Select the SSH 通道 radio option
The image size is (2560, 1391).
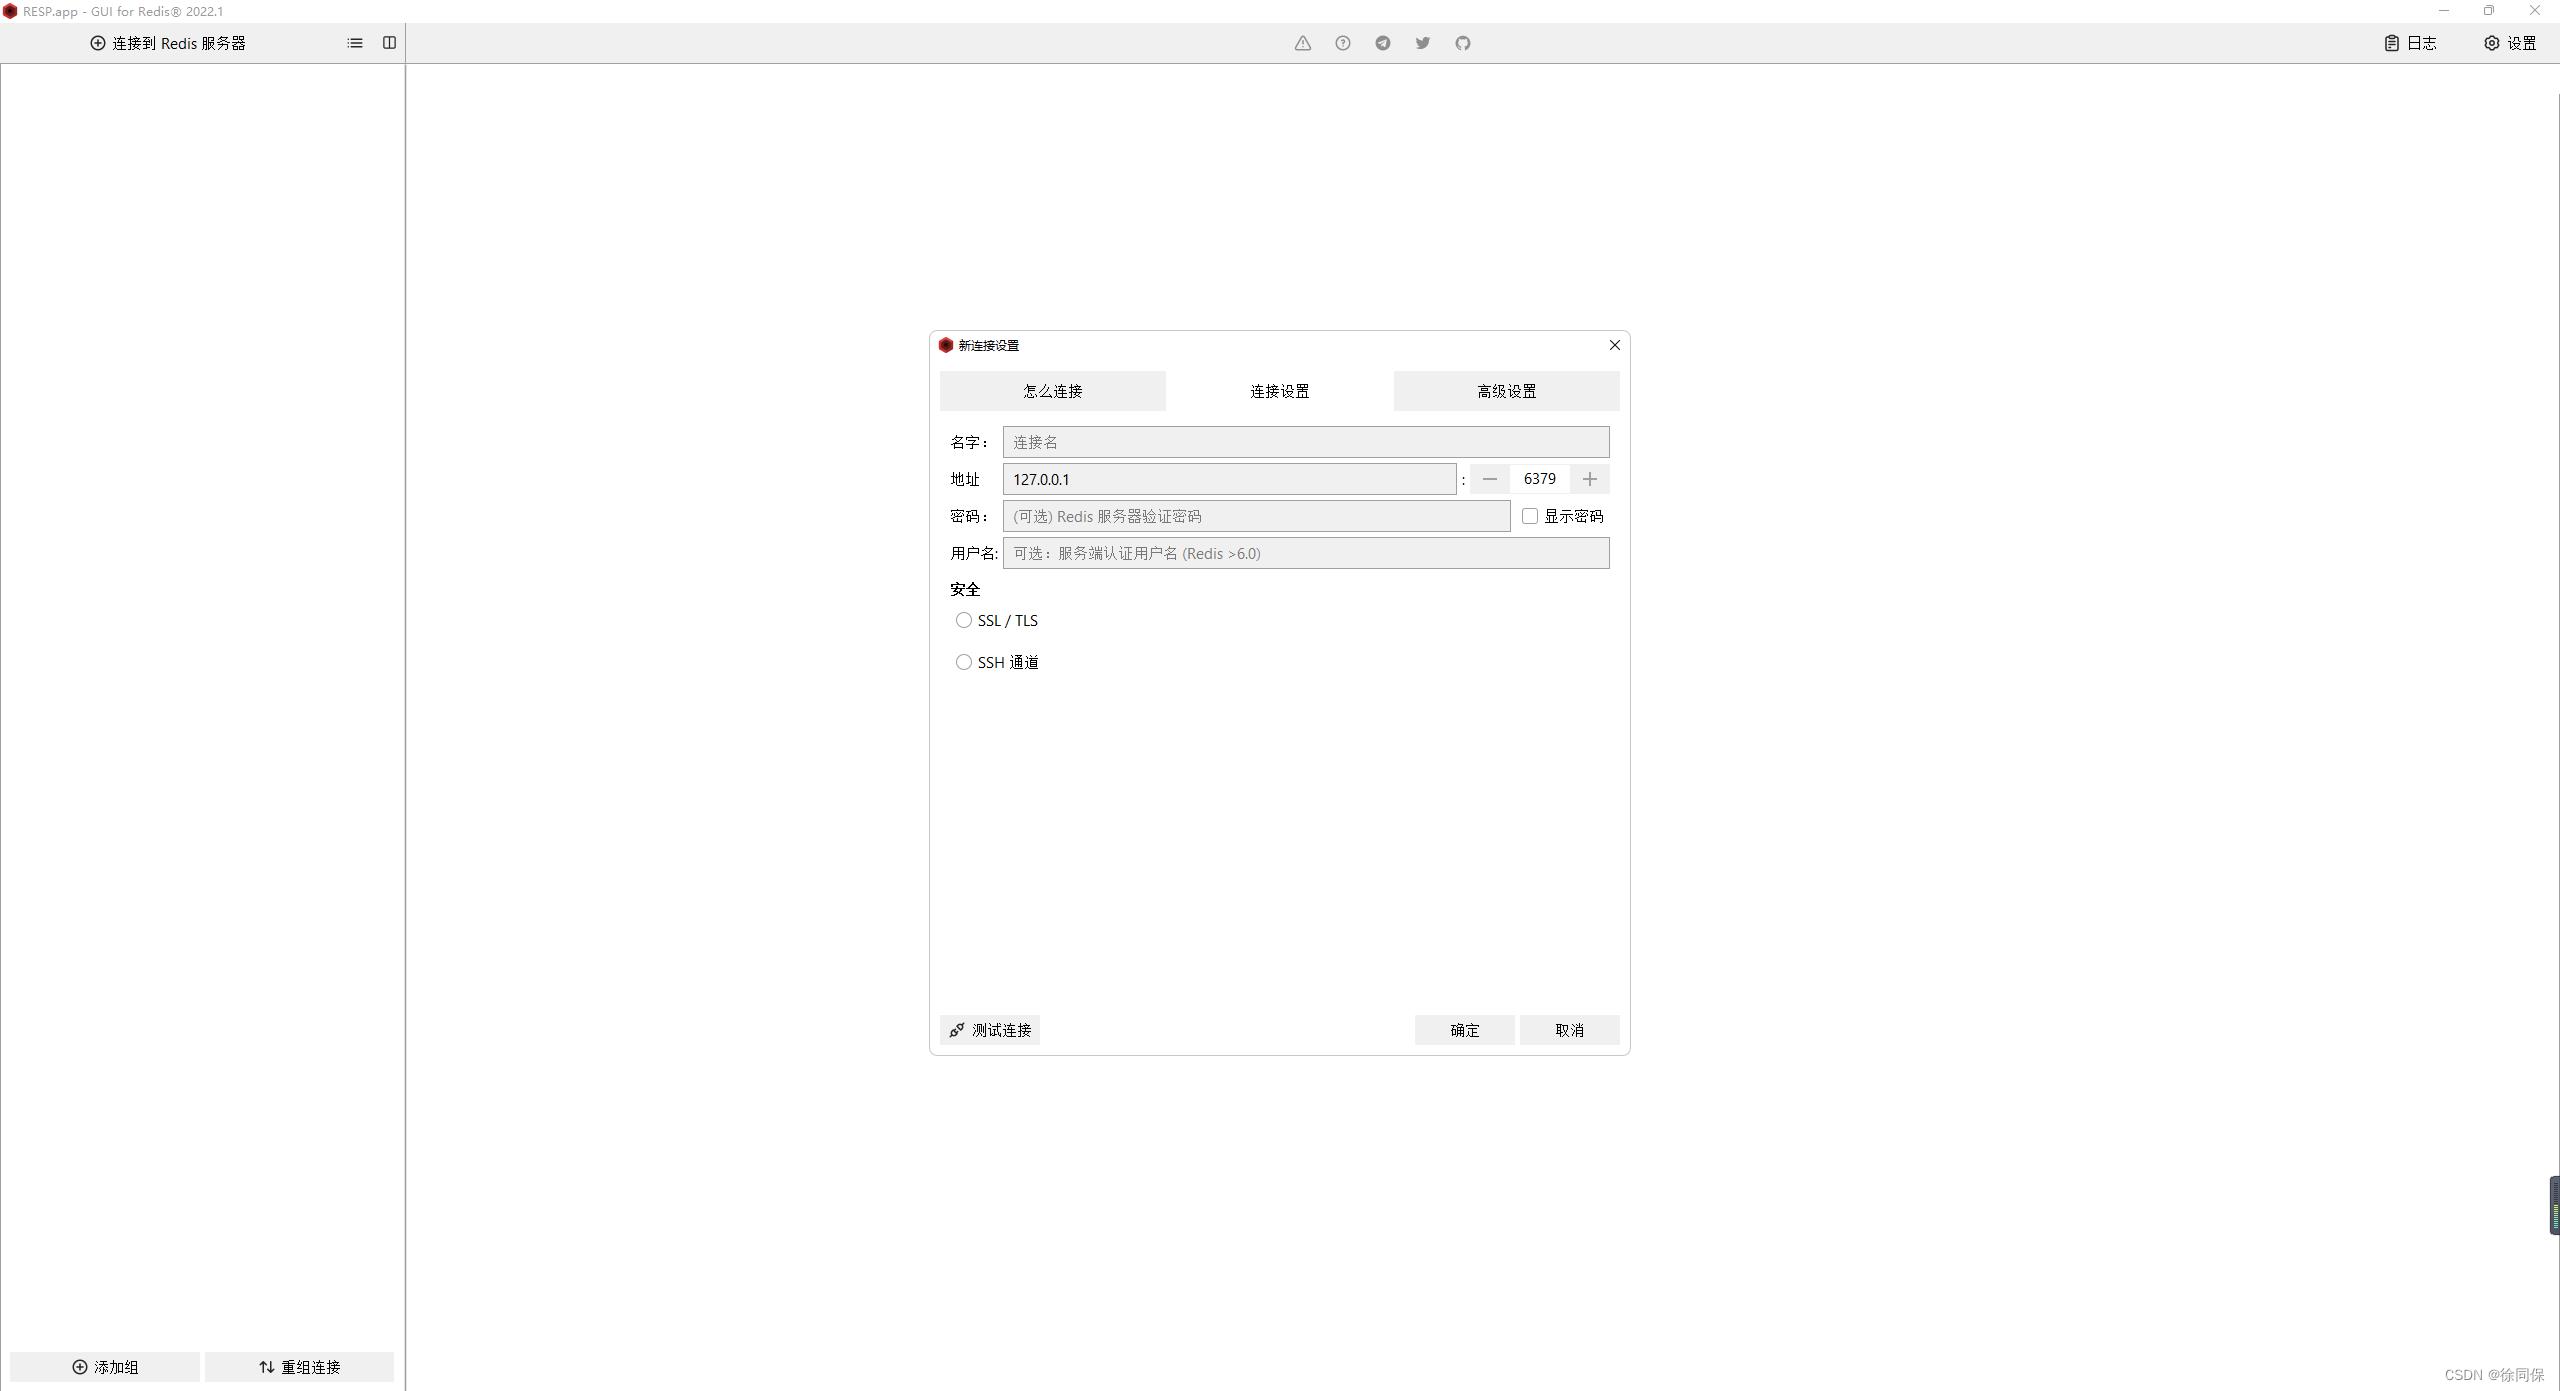click(964, 662)
